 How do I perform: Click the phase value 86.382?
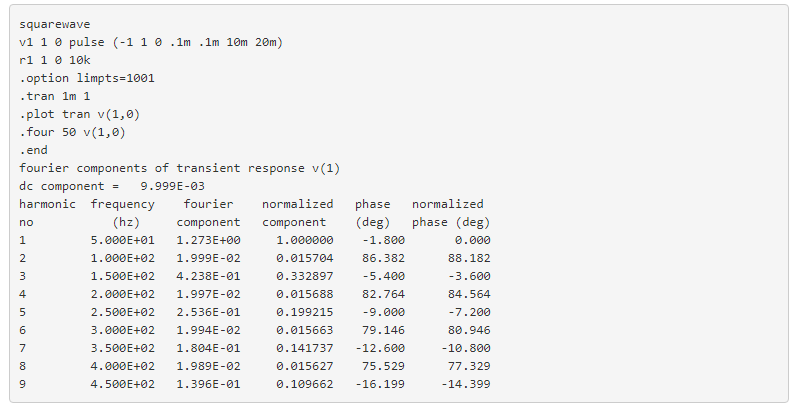369,258
